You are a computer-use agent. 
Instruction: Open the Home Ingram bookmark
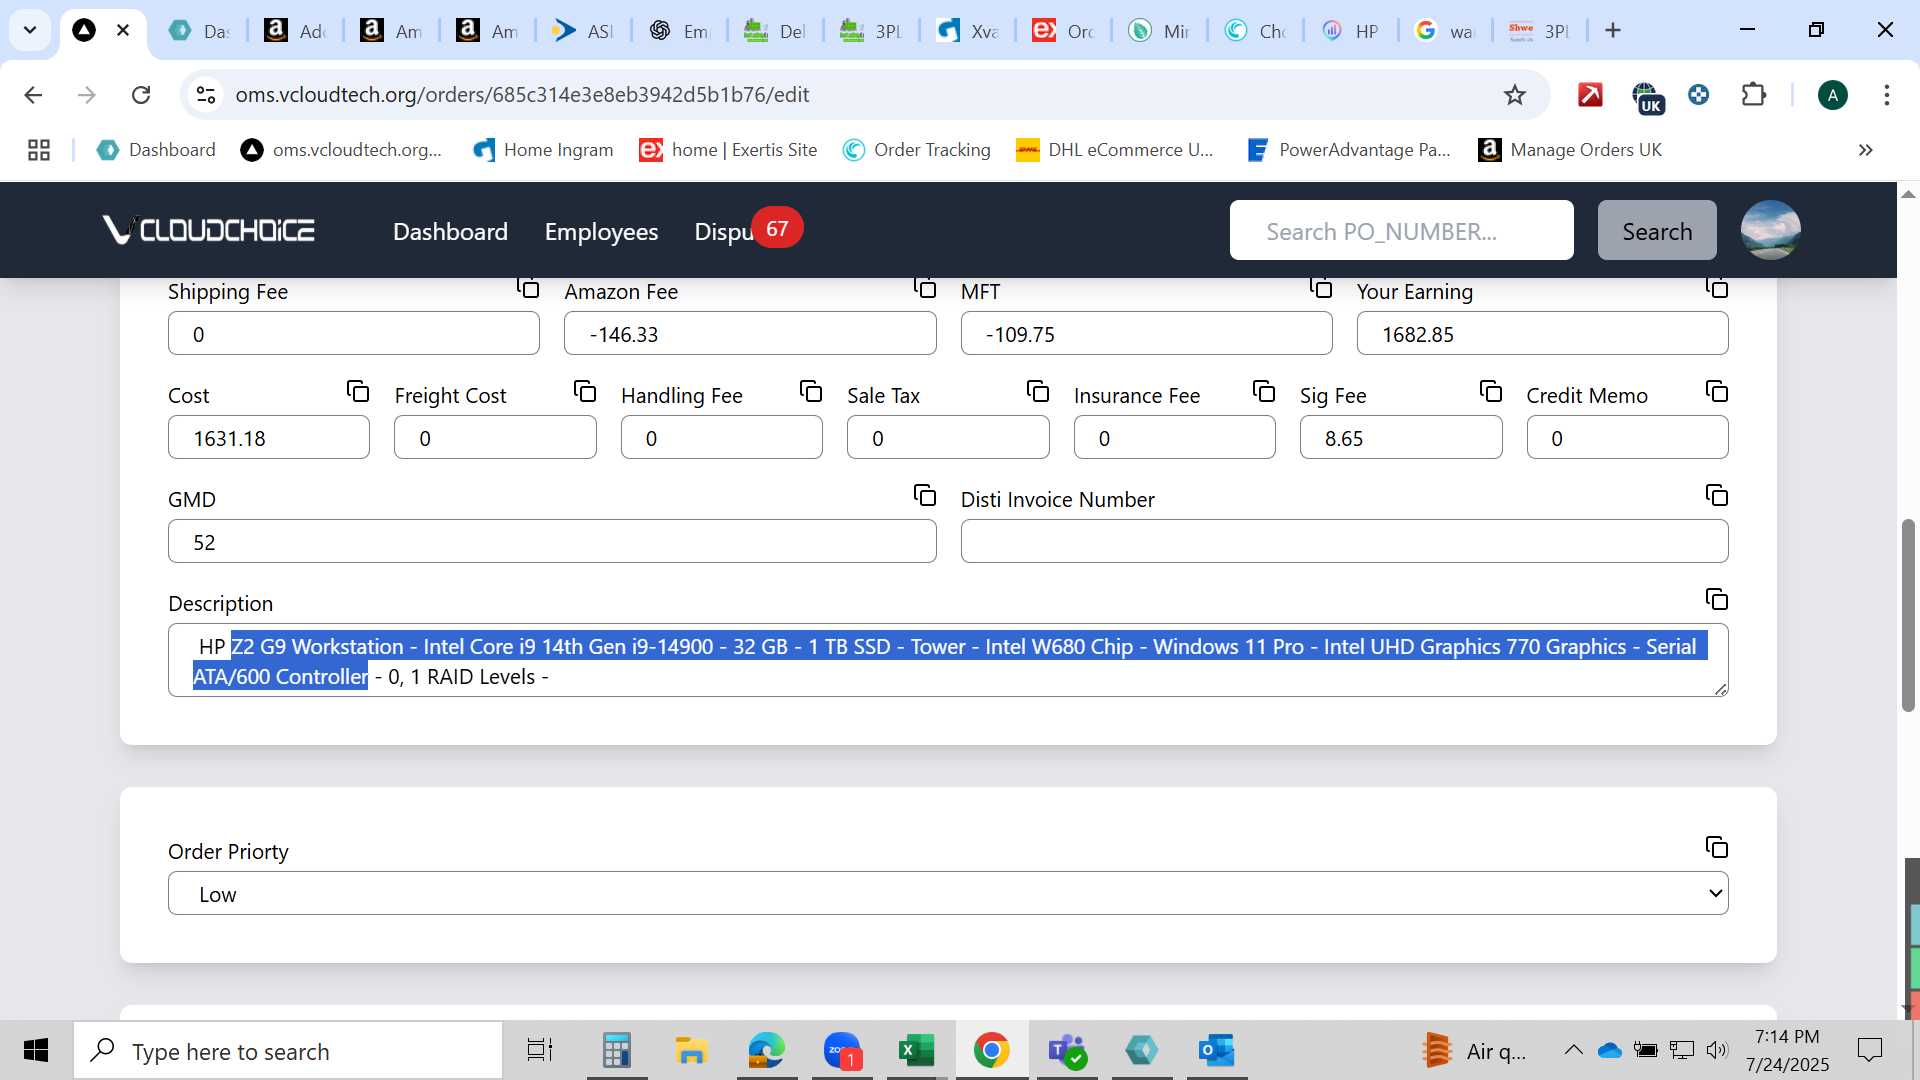[x=544, y=150]
